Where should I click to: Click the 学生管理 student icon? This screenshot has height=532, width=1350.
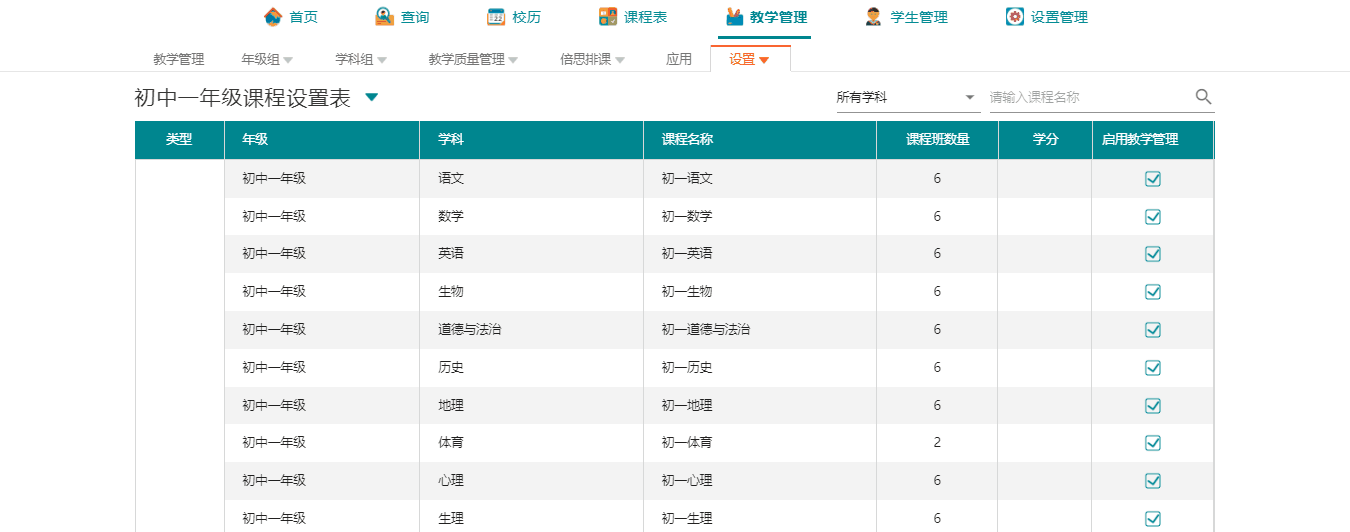click(873, 17)
